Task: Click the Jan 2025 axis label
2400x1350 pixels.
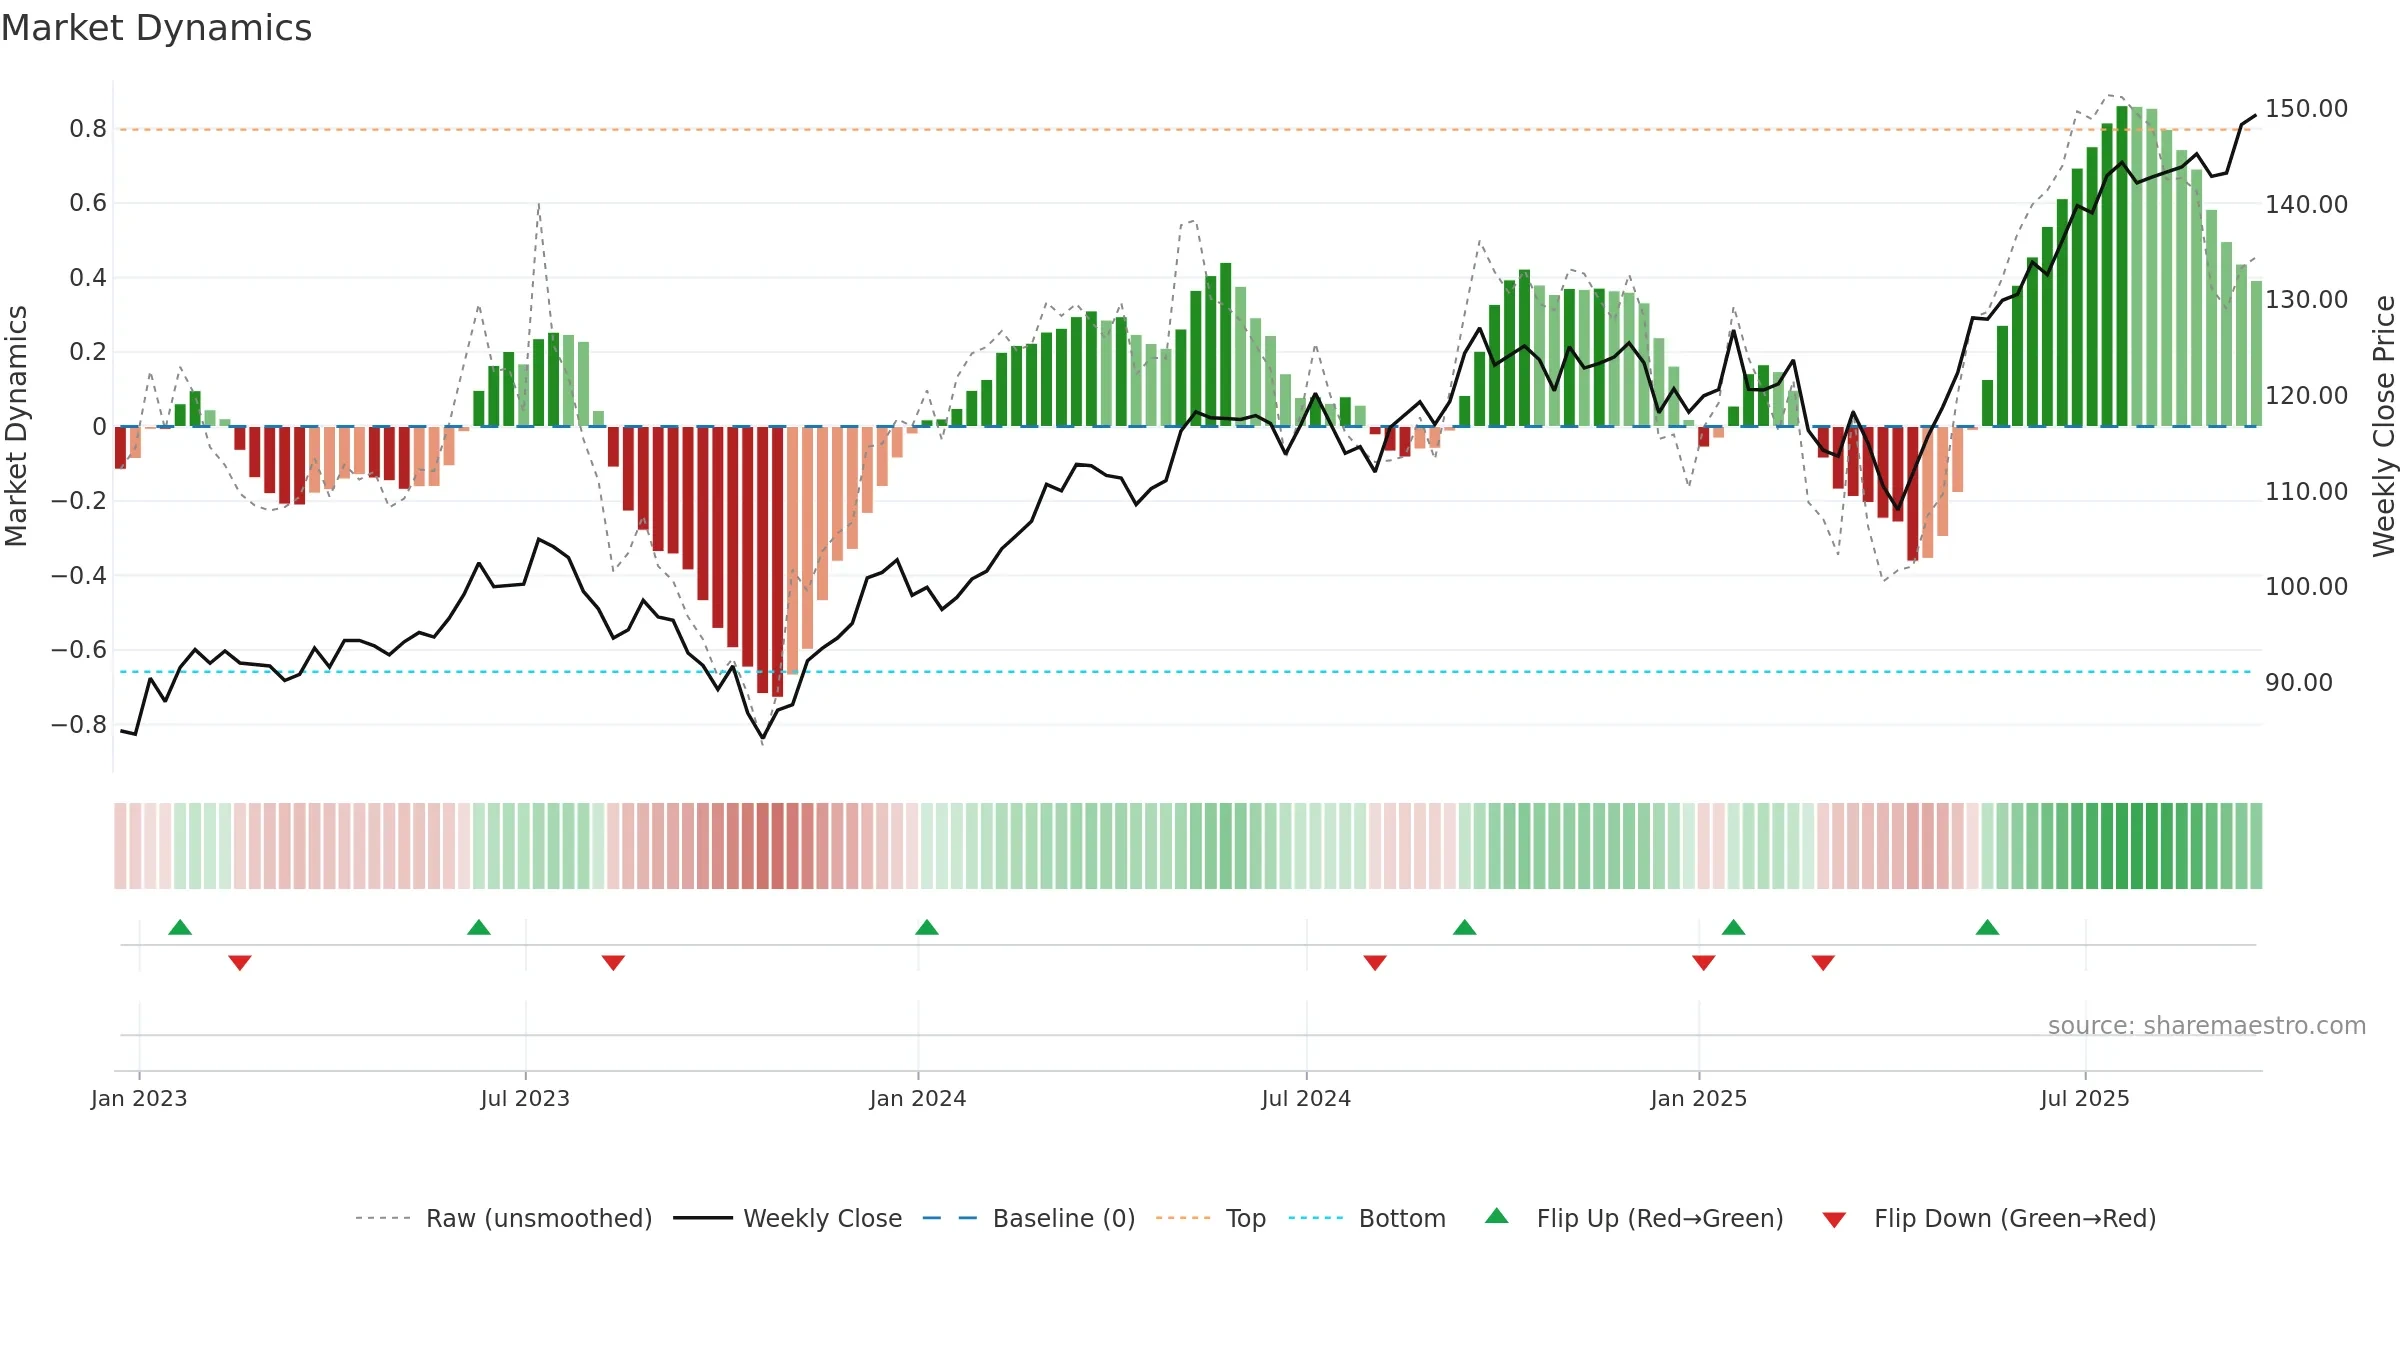Action: click(x=1699, y=1098)
